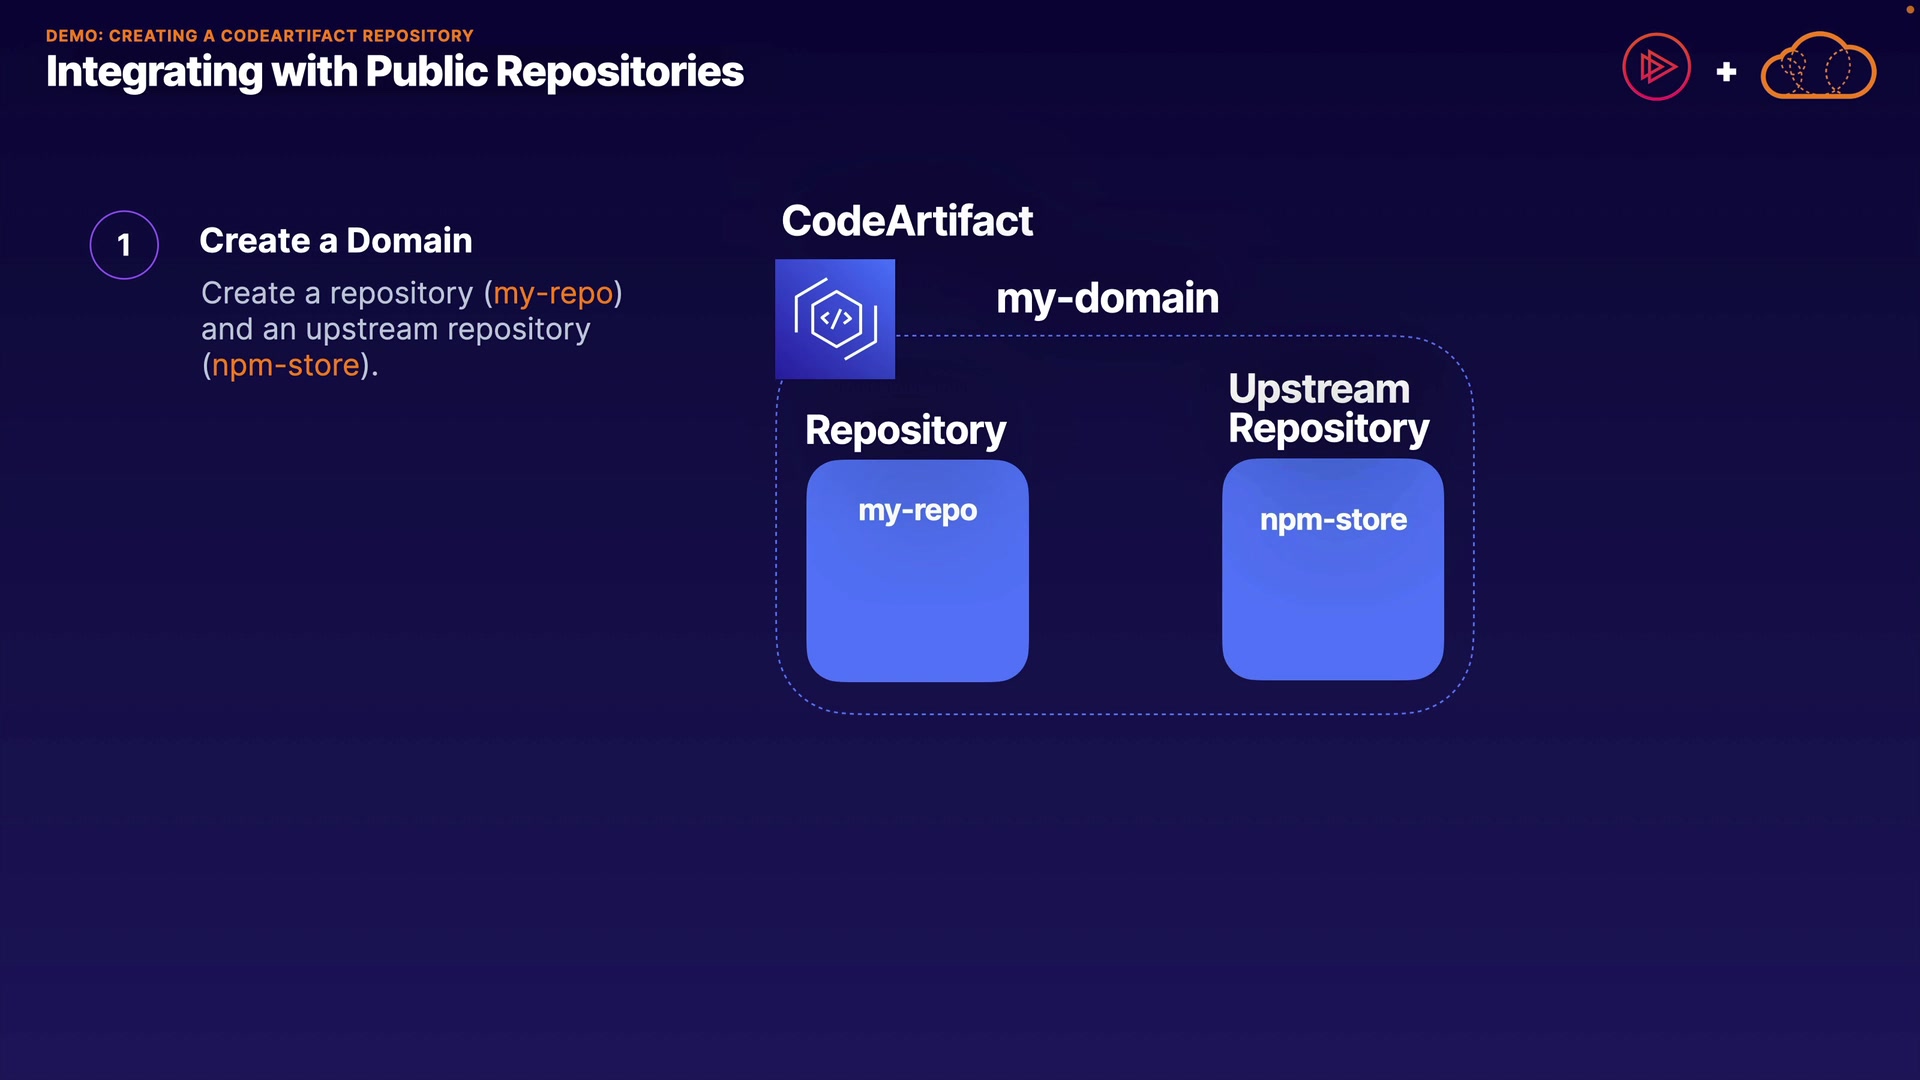The height and width of the screenshot is (1080, 1920).
Task: Click the small orange dot in corner
Action: click(x=1909, y=9)
